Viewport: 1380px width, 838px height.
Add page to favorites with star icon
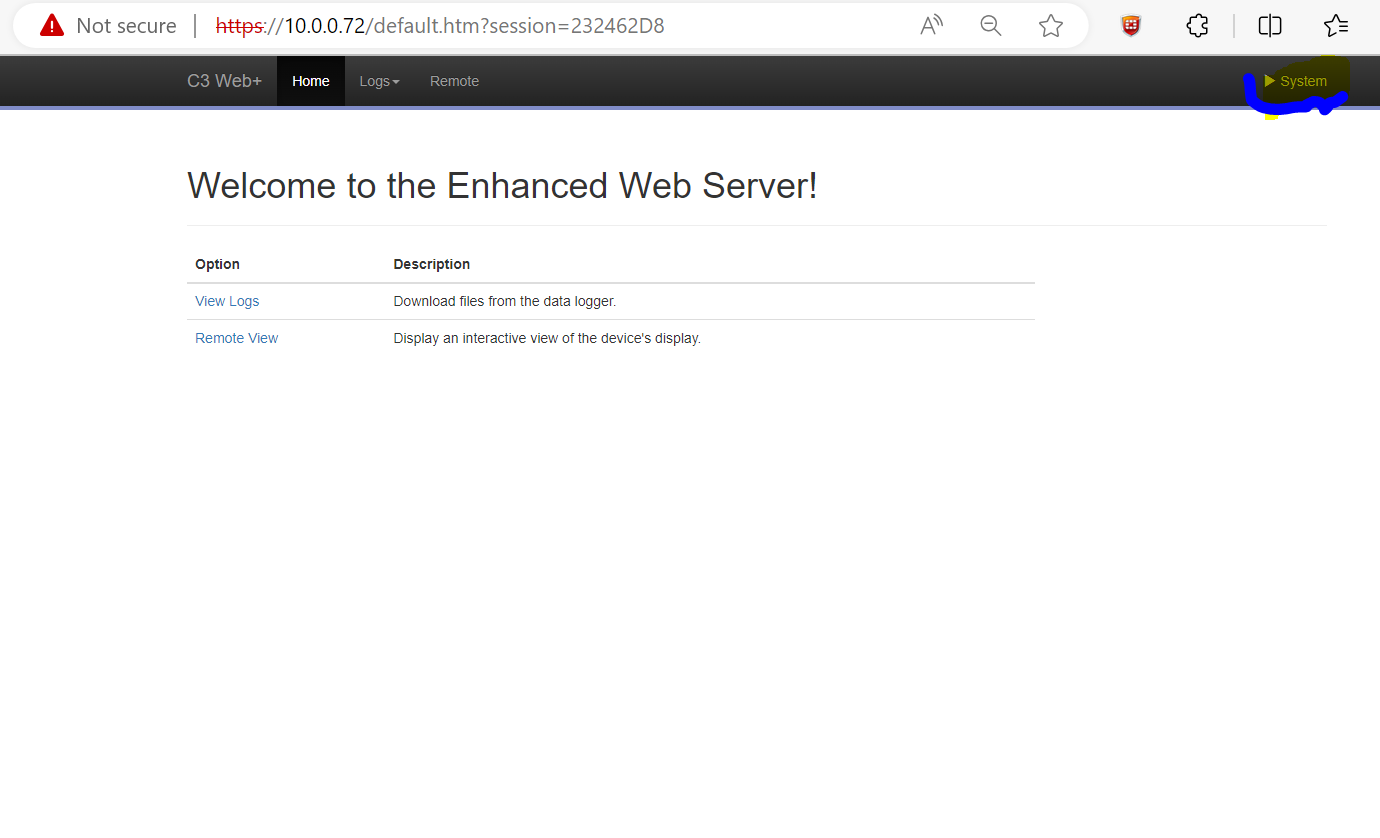(x=1051, y=26)
